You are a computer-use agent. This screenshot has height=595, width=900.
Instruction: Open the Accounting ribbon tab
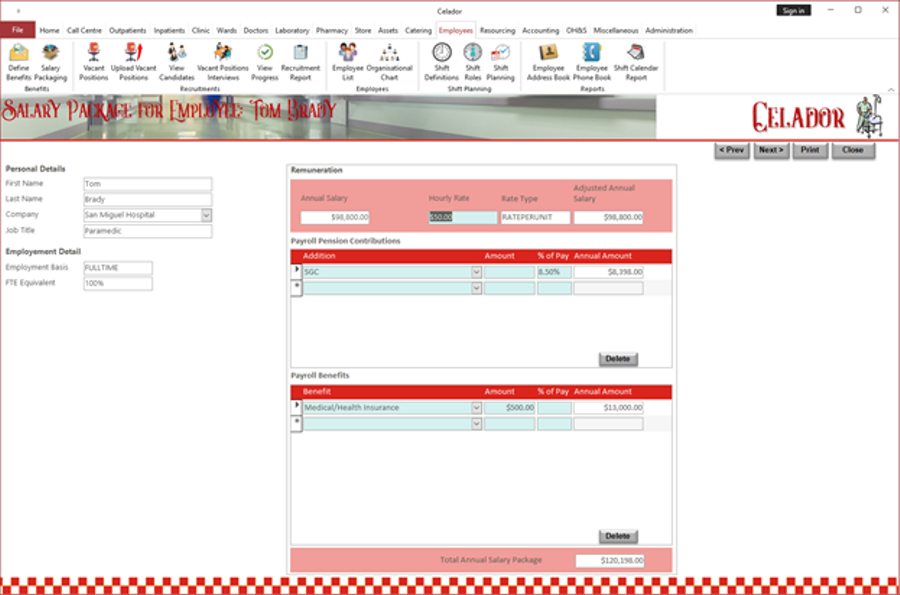coord(541,31)
